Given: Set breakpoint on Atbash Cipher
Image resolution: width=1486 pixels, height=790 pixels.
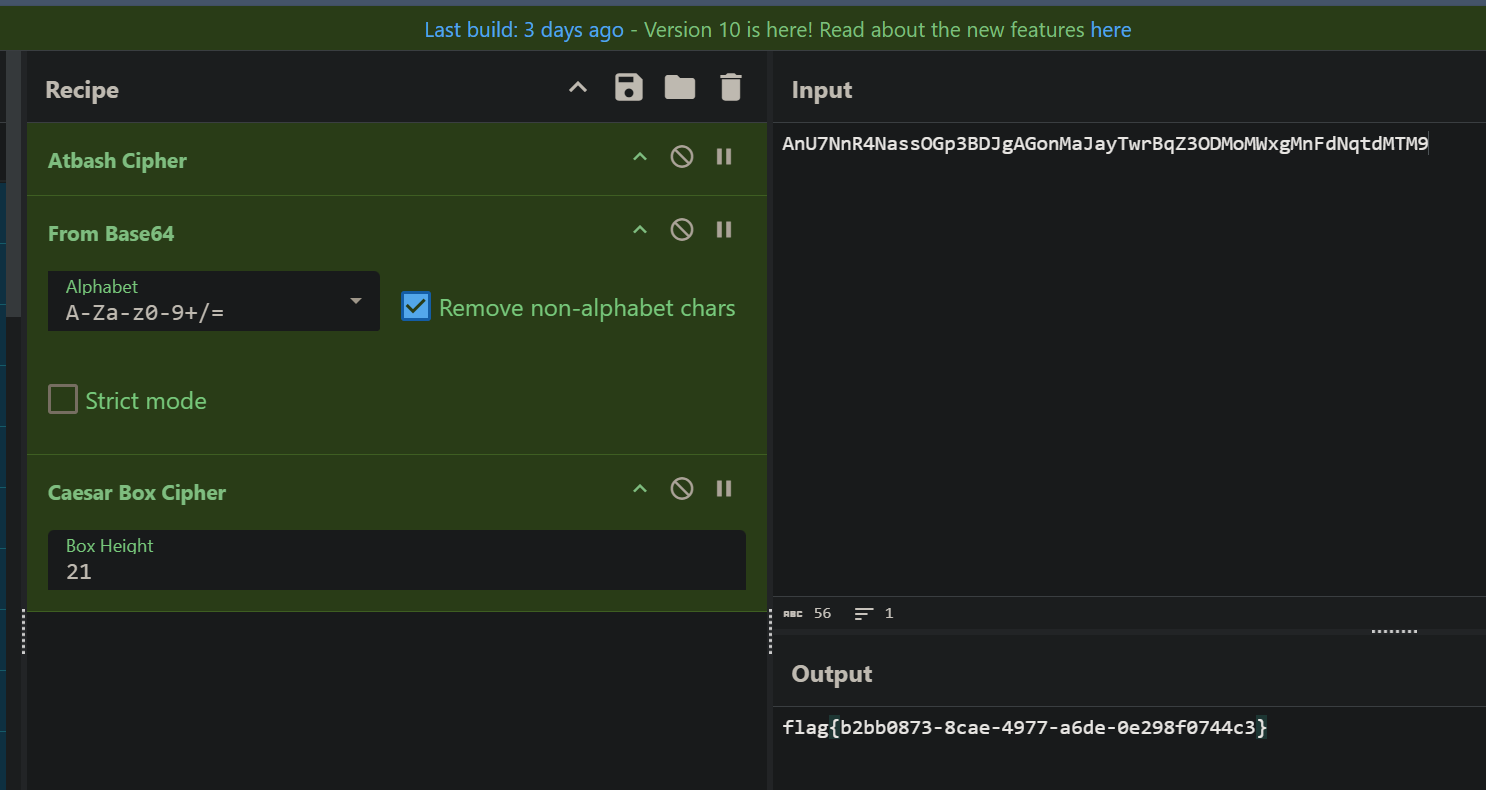Looking at the screenshot, I should (724, 157).
